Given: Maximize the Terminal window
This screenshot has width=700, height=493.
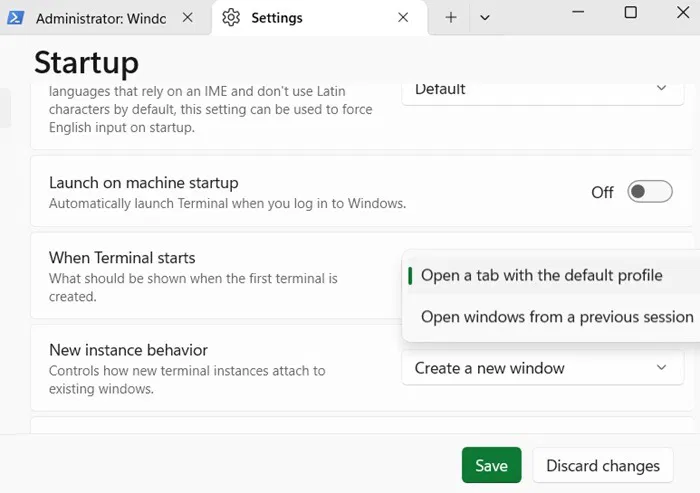Looking at the screenshot, I should tap(630, 12).
